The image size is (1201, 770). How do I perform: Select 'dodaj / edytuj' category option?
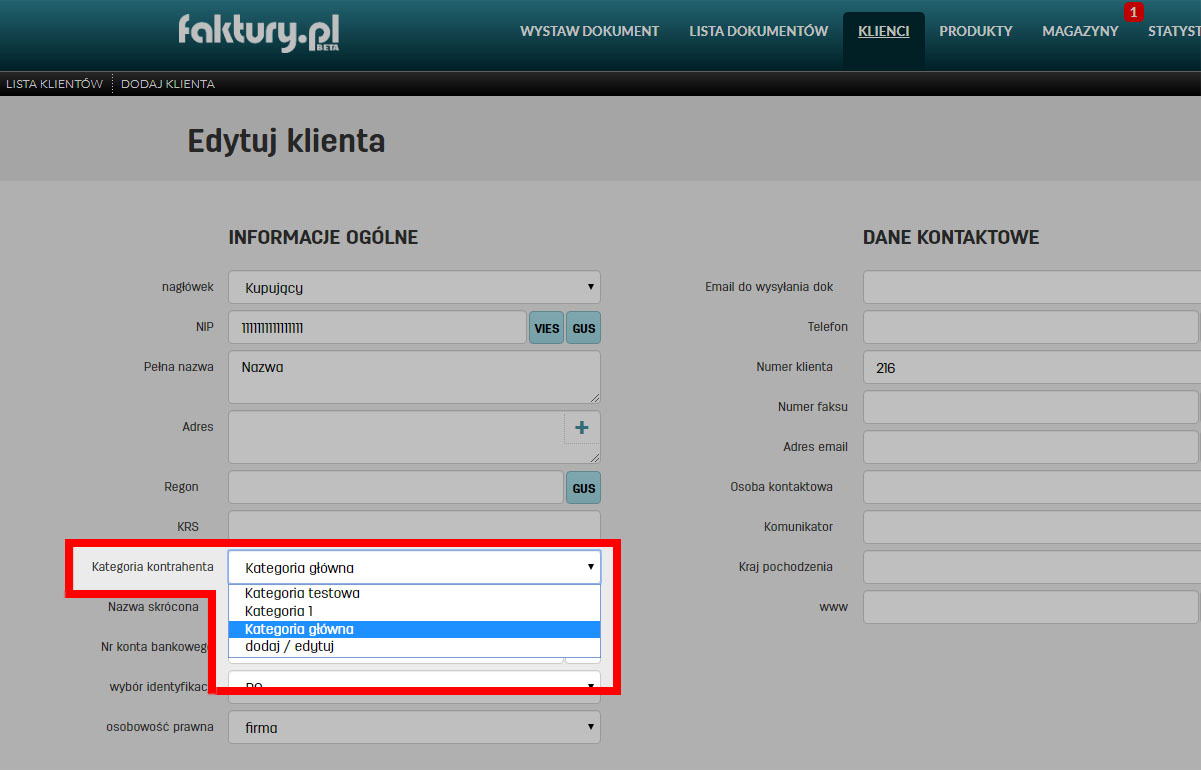click(289, 647)
